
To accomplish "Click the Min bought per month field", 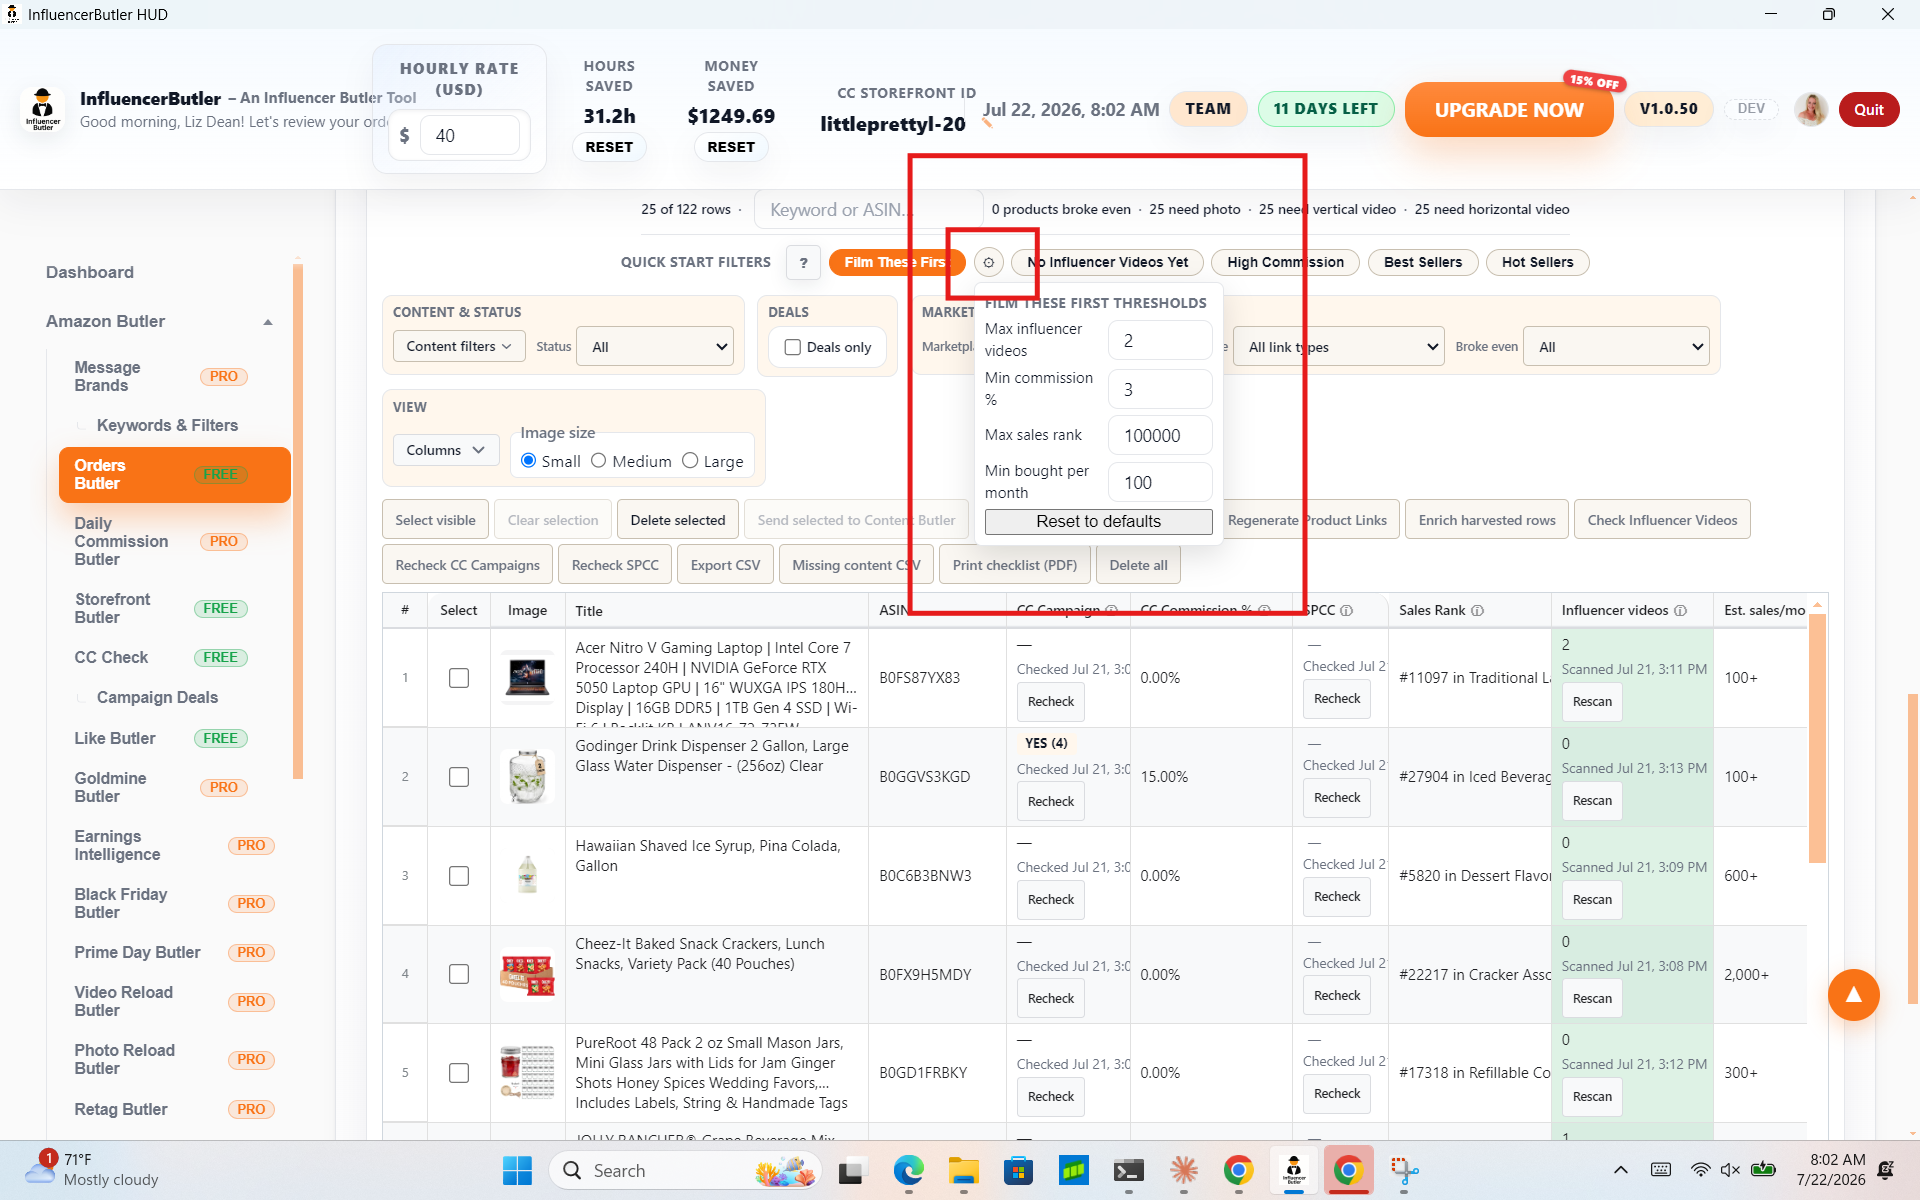I will 1160,483.
